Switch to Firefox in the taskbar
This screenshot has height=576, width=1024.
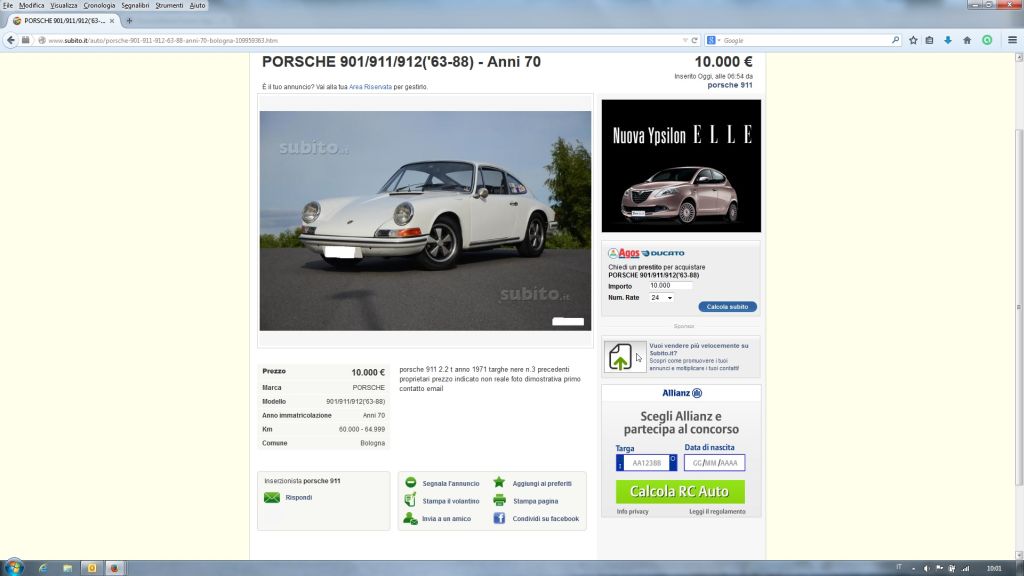point(114,568)
